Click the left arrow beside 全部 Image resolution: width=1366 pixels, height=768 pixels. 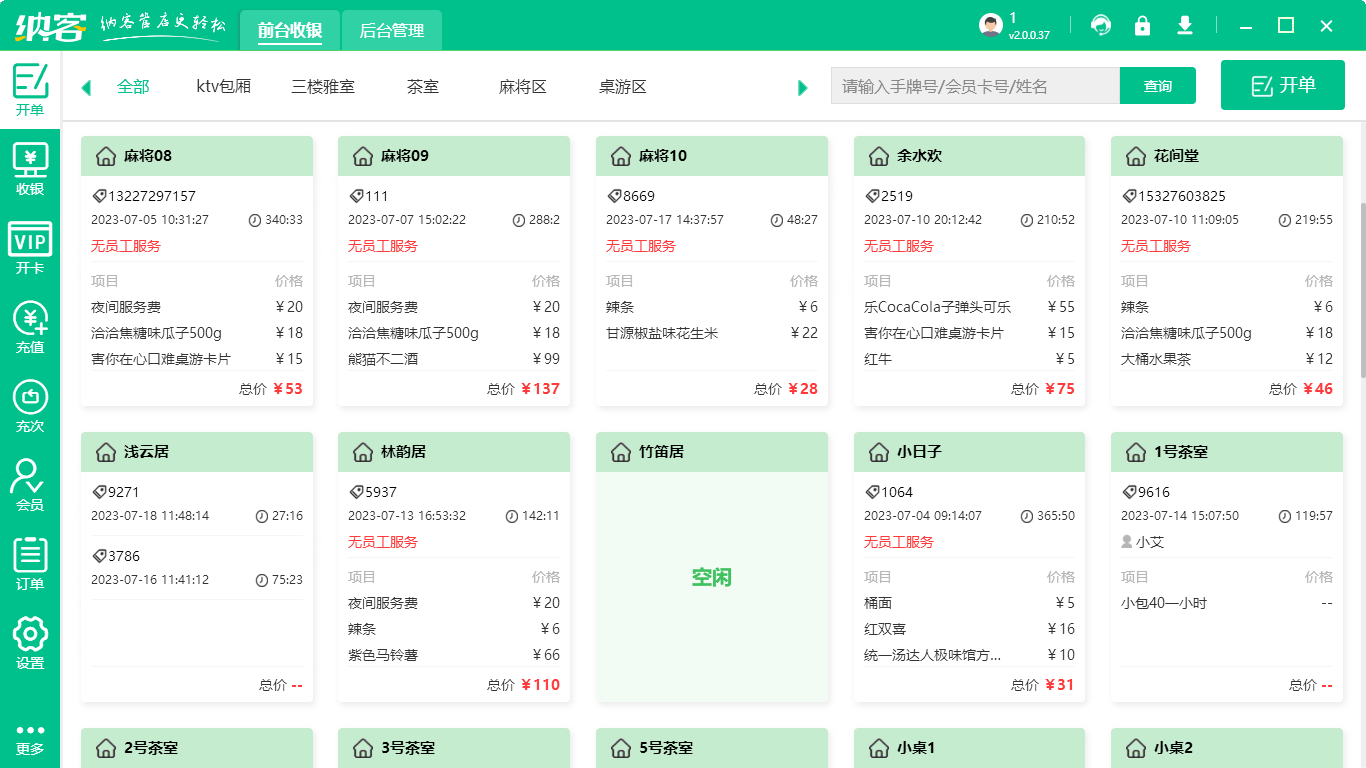86,87
